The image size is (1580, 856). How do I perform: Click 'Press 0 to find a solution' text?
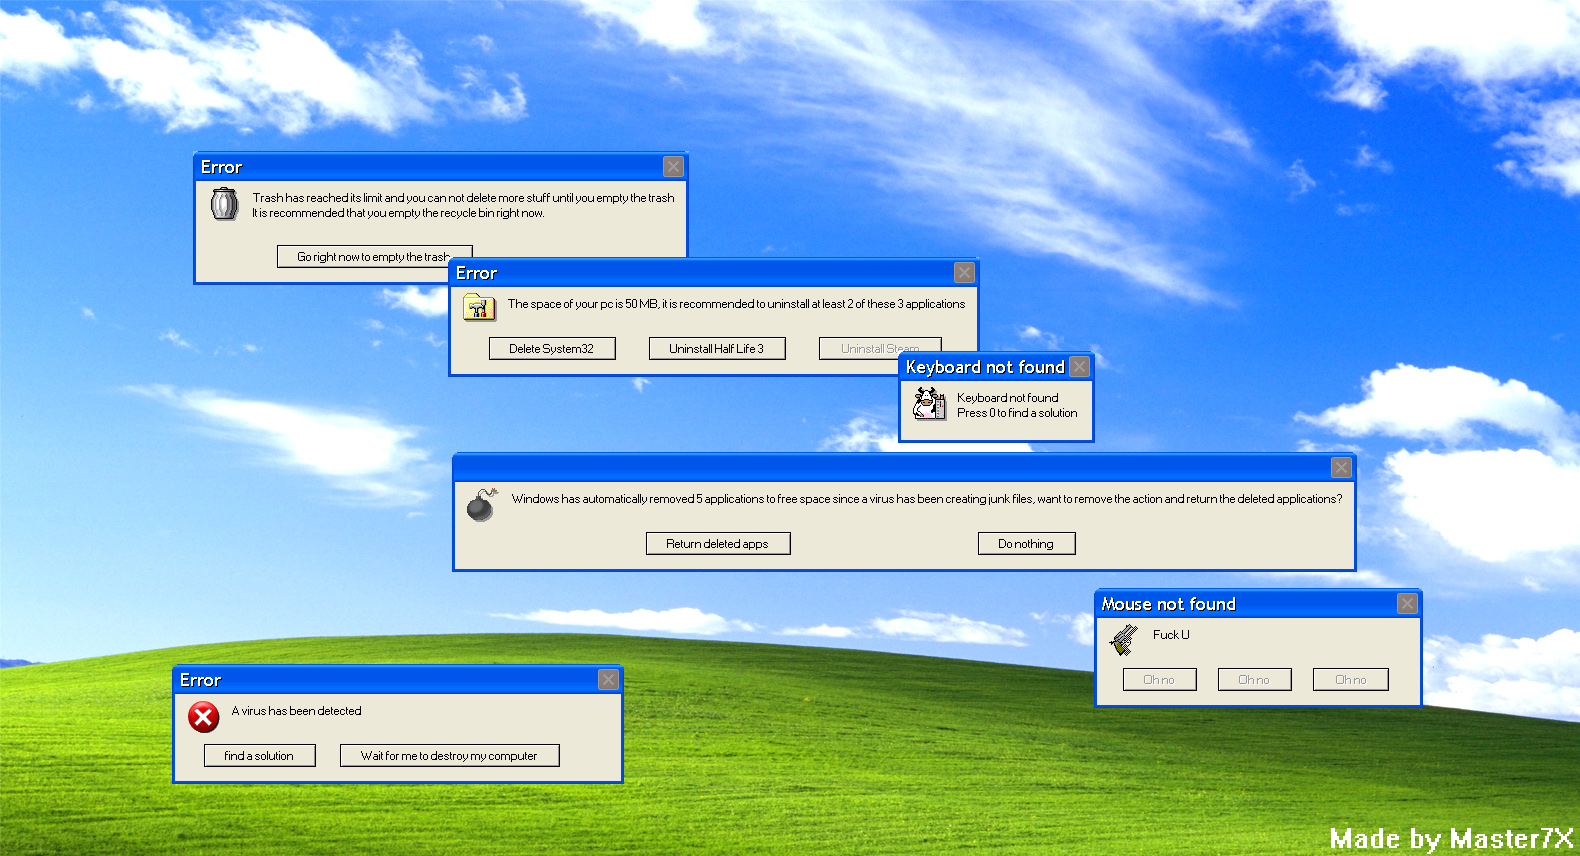1017,413
